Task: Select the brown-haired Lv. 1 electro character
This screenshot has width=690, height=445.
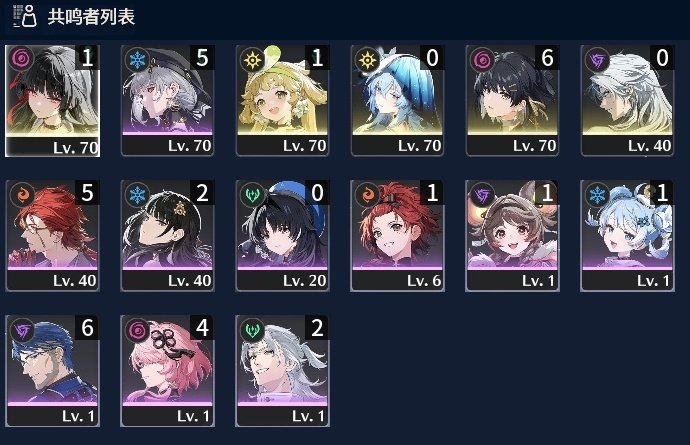Action: click(x=512, y=235)
